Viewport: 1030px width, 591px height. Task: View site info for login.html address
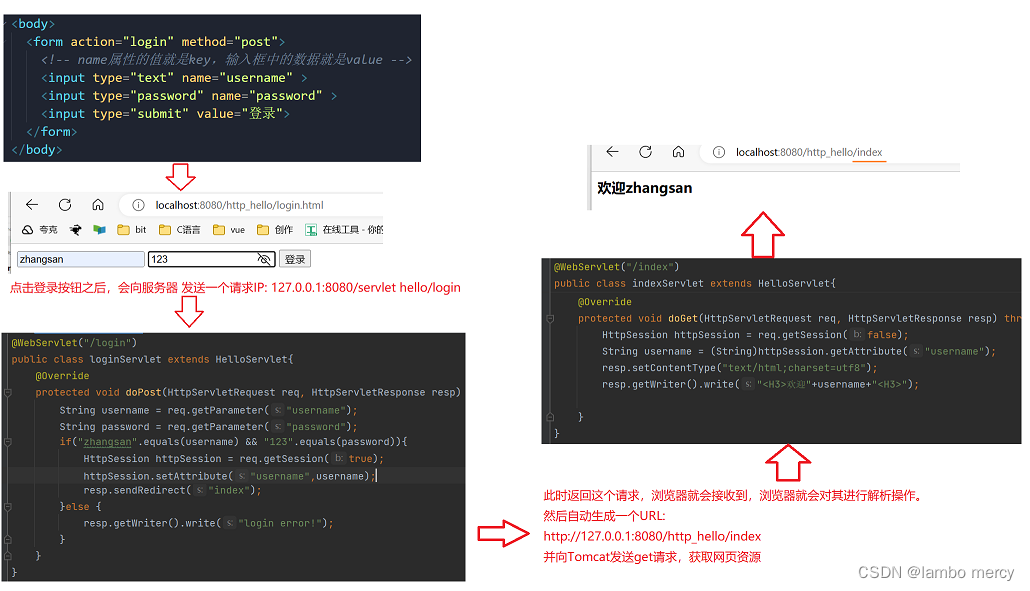tap(138, 206)
